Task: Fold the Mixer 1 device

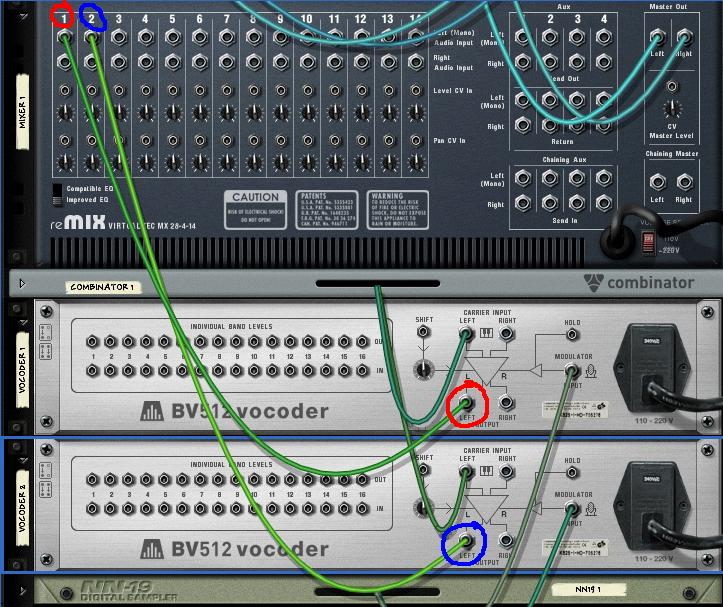Action: (24, 17)
